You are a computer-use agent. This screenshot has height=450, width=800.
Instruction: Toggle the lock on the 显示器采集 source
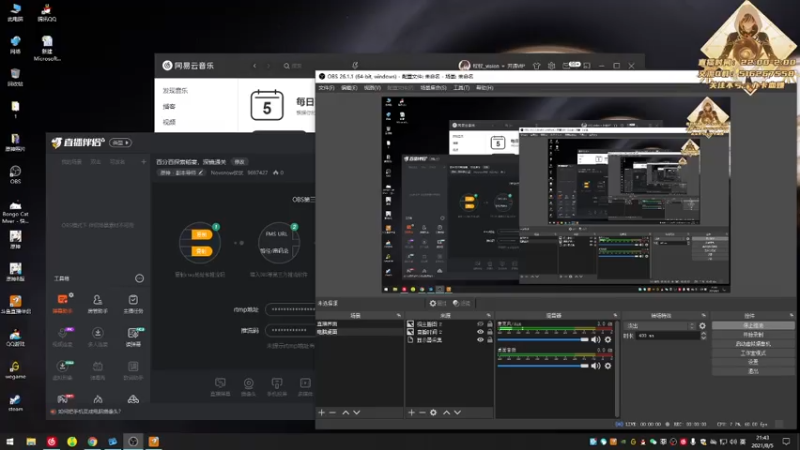[490, 340]
